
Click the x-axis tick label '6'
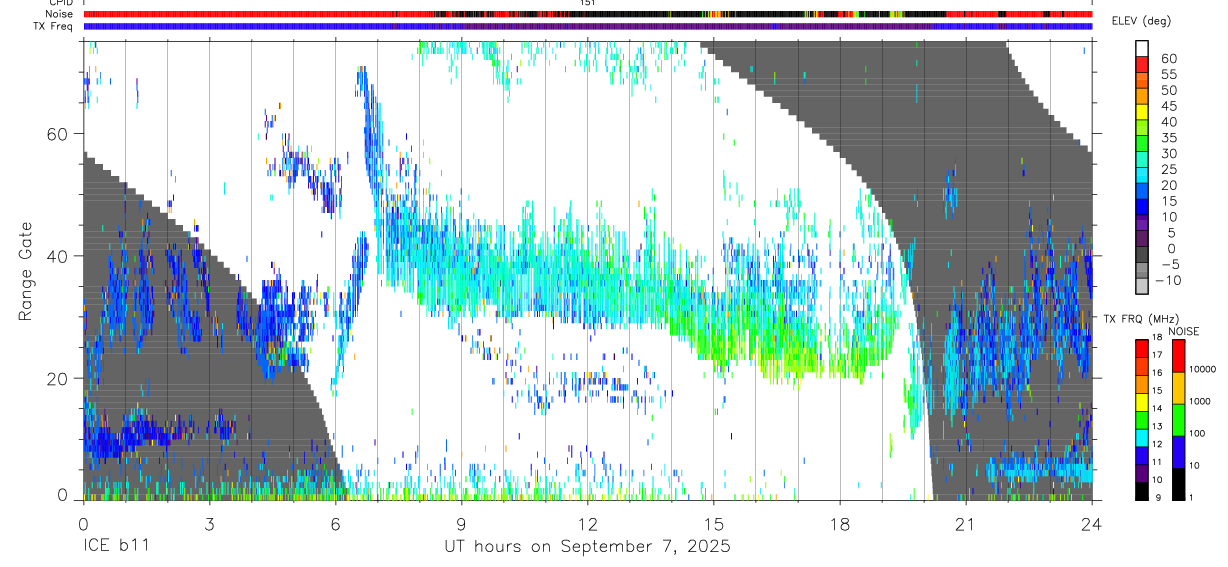pos(335,523)
